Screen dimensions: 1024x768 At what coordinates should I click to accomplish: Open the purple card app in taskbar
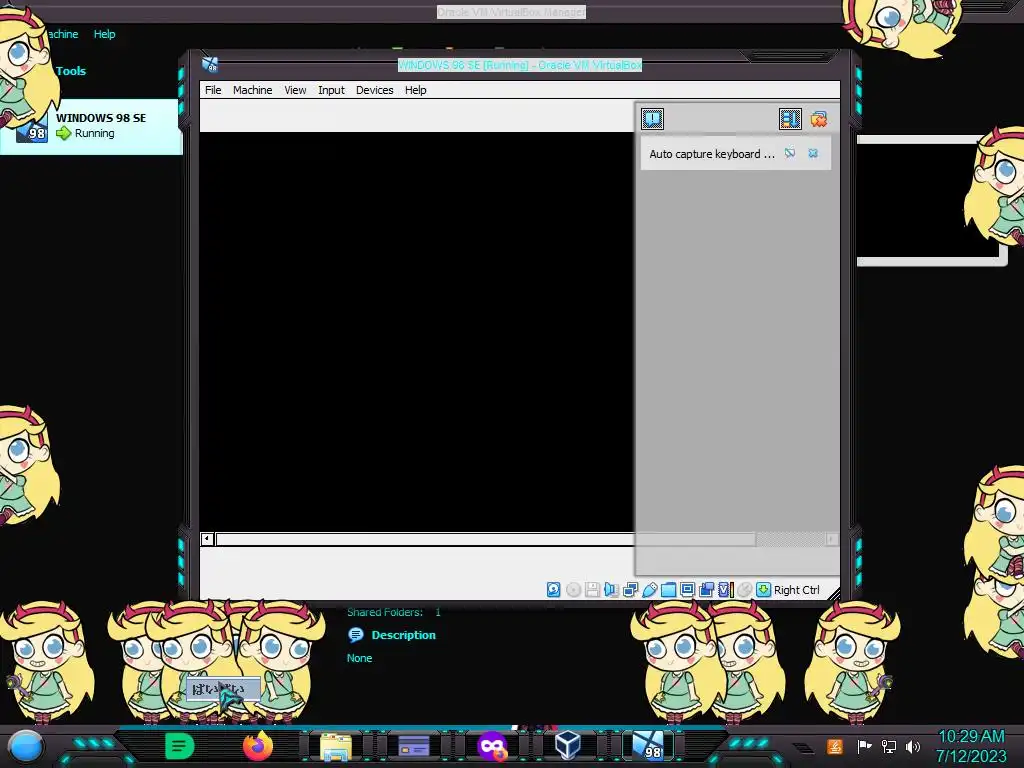point(413,746)
